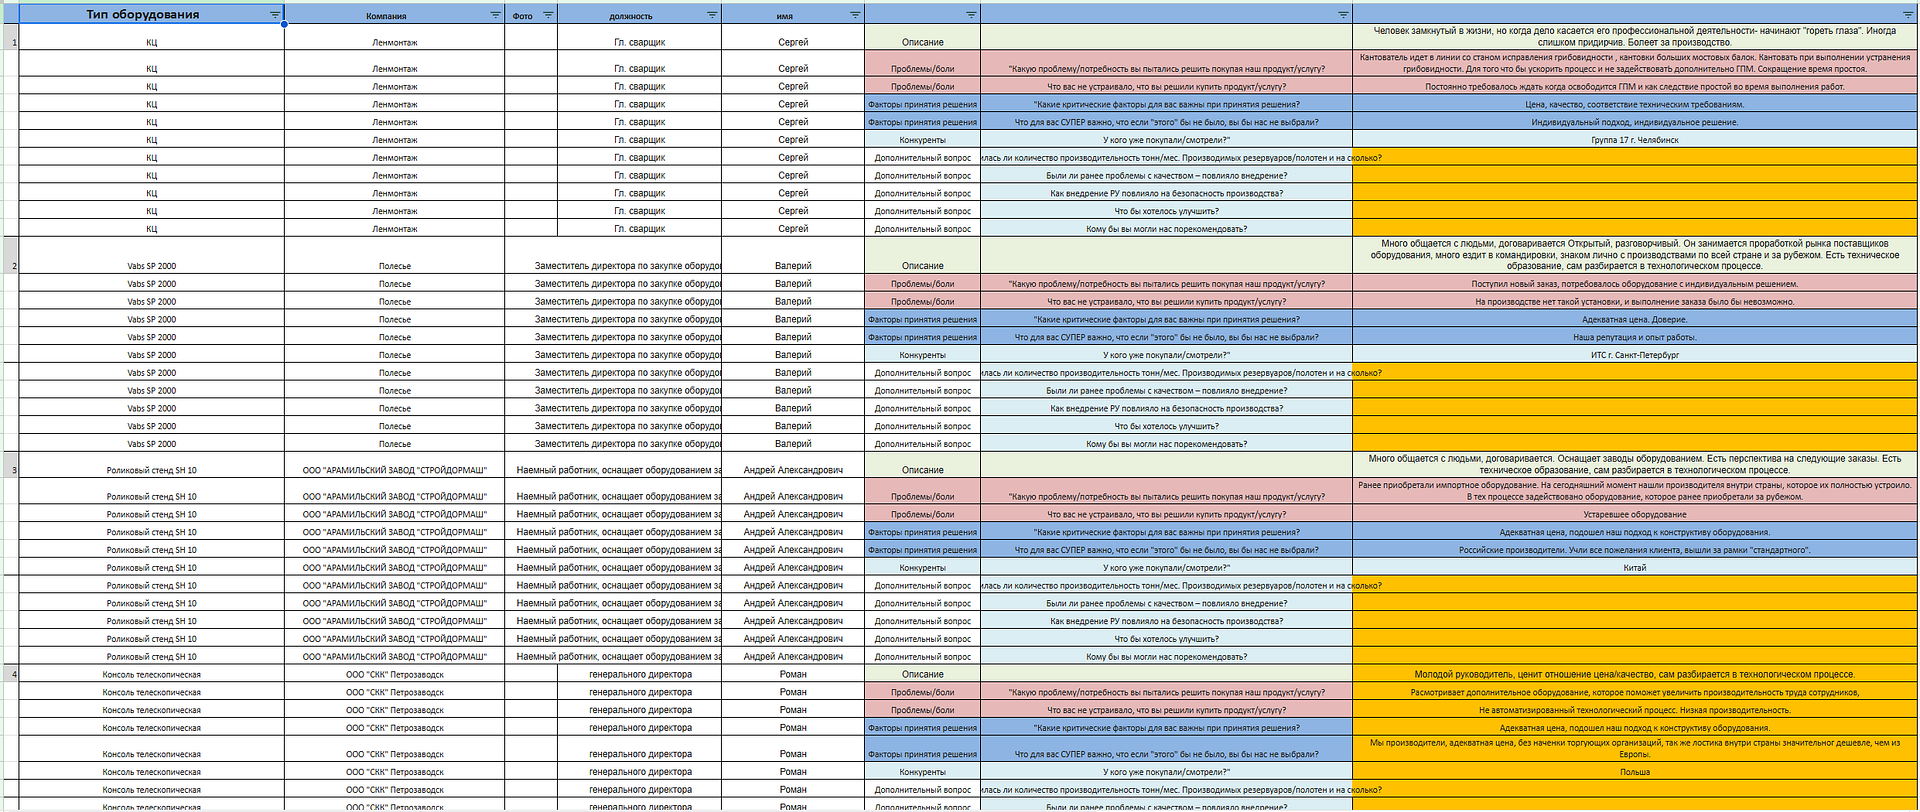Open the filter dropdown for Фото column

coord(548,15)
